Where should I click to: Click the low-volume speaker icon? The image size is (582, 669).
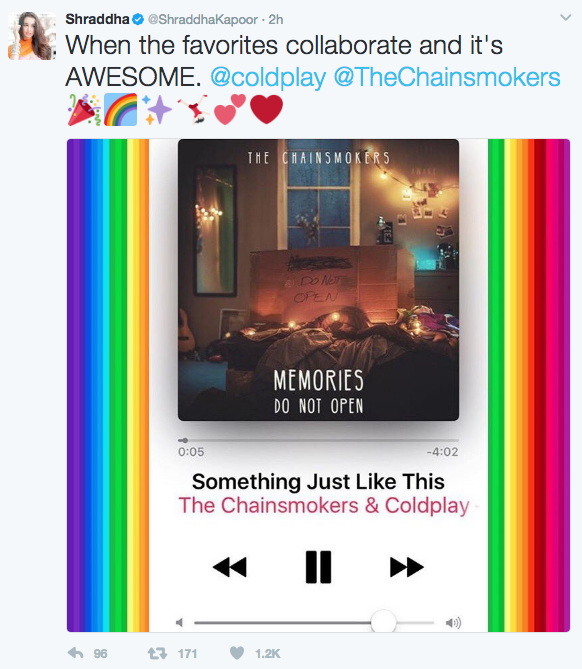pyautogui.click(x=180, y=622)
